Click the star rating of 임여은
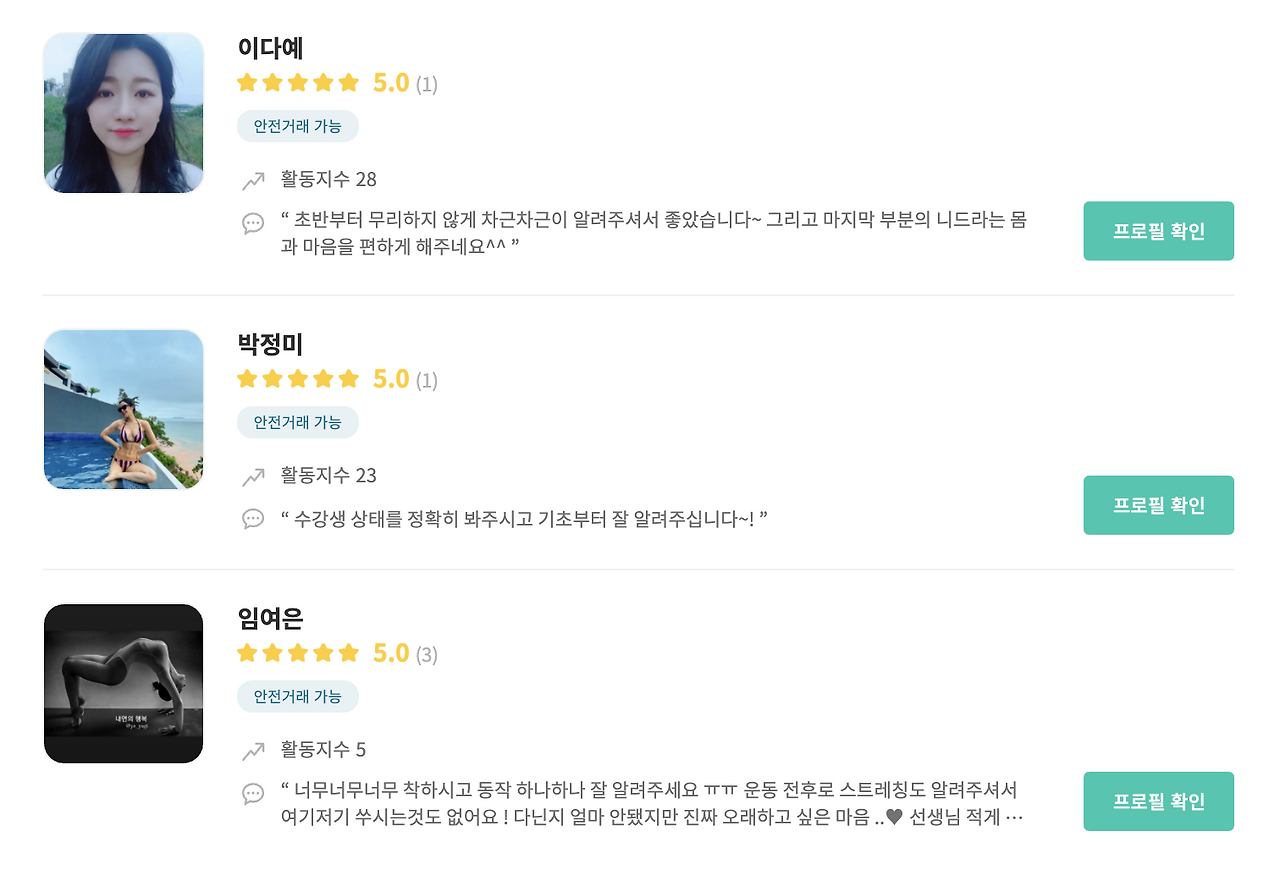The image size is (1280, 875). (x=298, y=654)
